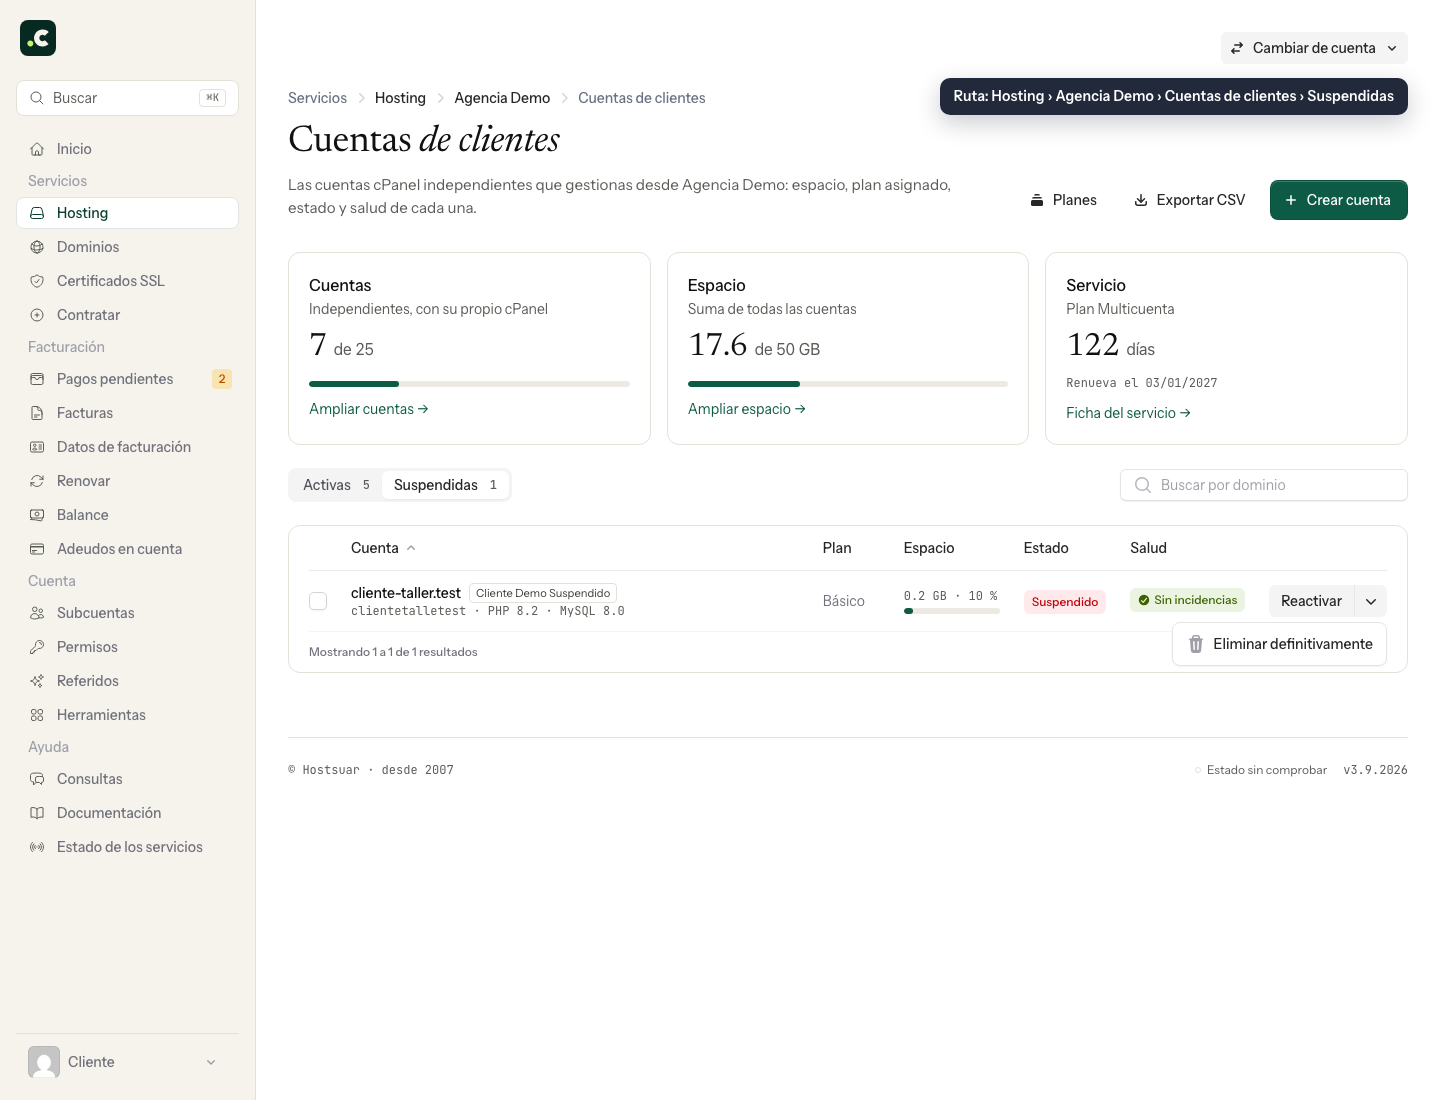The height and width of the screenshot is (1100, 1440).
Task: Click the Espacio usage progress bar
Action: [847, 384]
